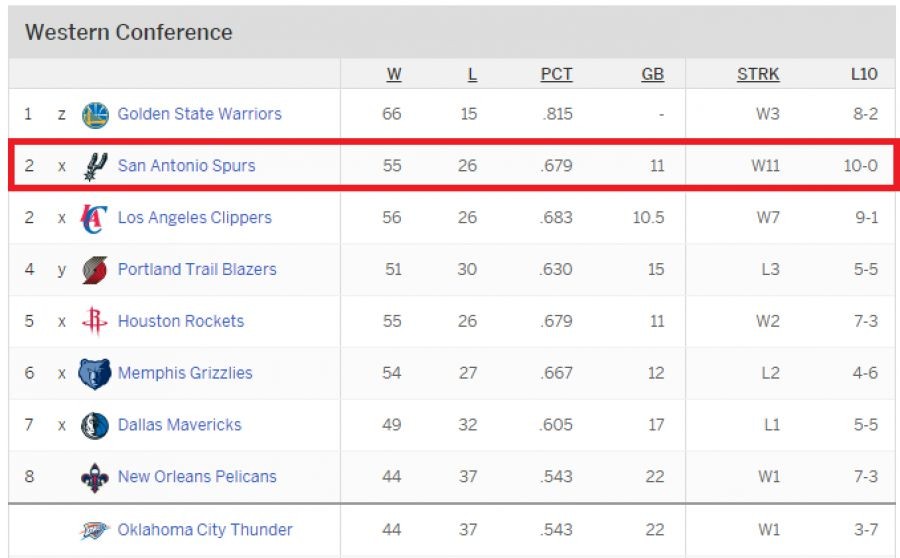Click the Memphis Grizzlies bear logo
900x558 pixels.
pos(95,374)
